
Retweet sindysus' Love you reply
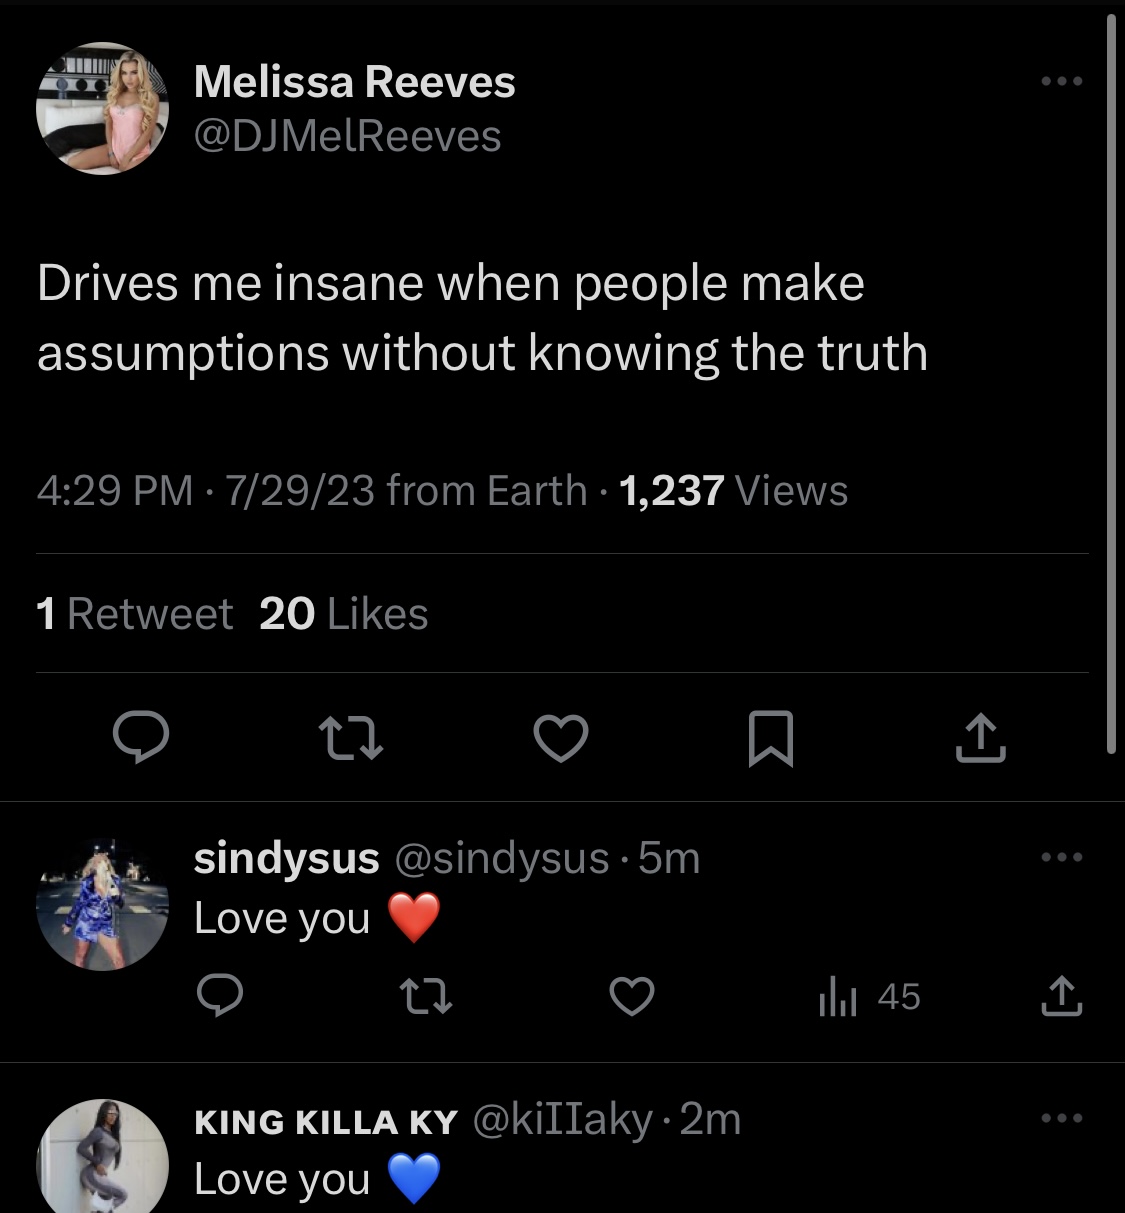[x=426, y=997]
